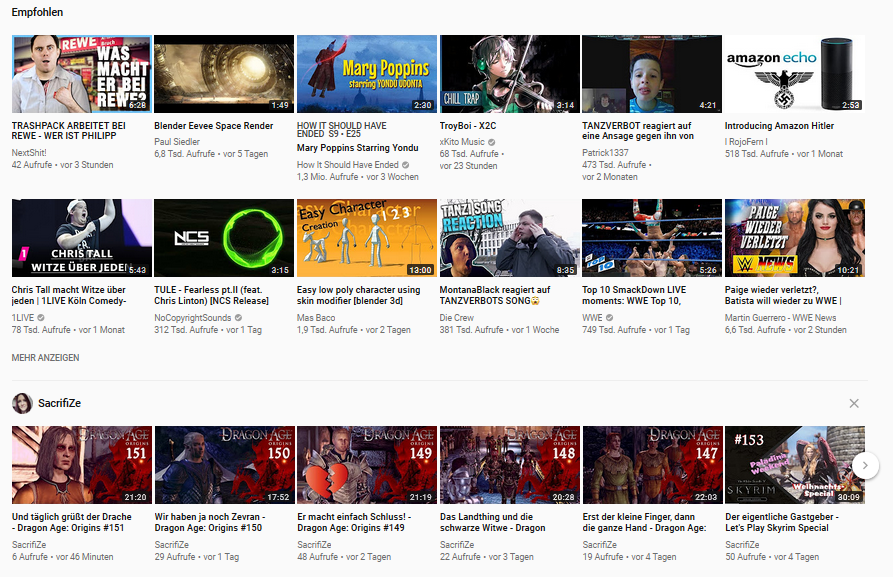Screen dimensions: 893x577
Task: Open the Blender Eevee Space Render video title
Action: pyautogui.click(x=214, y=126)
